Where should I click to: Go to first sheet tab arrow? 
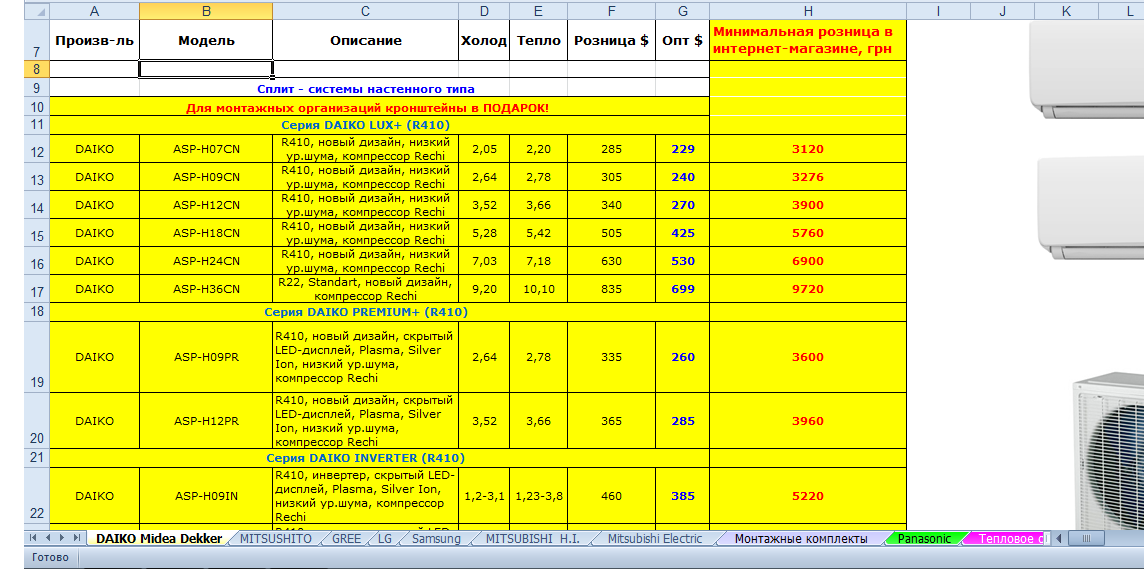click(33, 538)
